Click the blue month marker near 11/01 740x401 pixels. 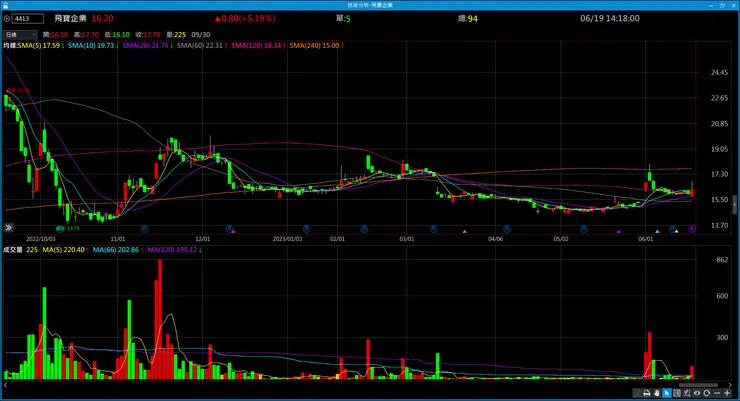click(x=144, y=229)
